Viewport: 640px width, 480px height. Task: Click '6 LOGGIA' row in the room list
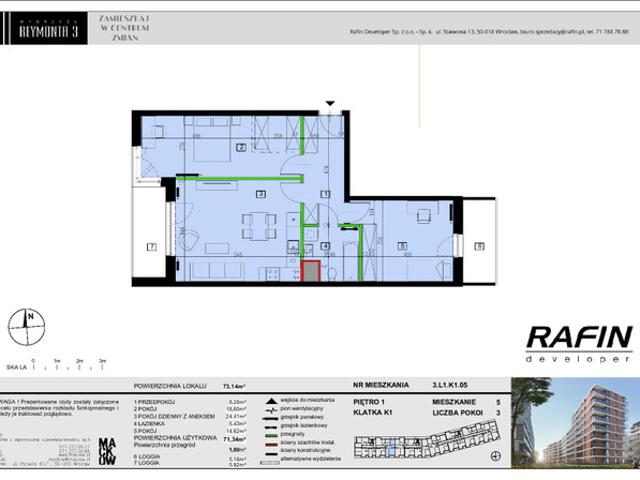point(190,457)
